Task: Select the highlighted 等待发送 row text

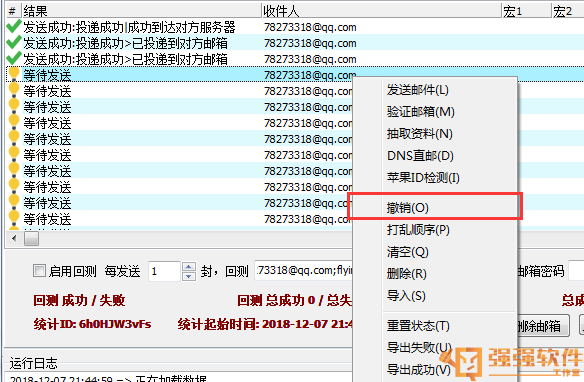Action: click(47, 75)
